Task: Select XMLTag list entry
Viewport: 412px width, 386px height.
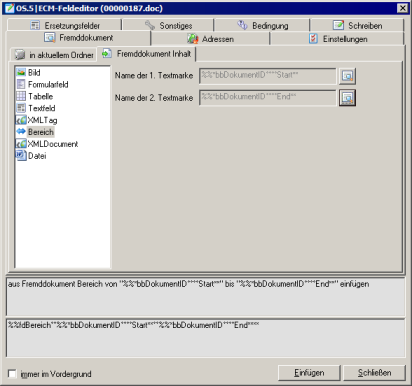Action: [42, 120]
